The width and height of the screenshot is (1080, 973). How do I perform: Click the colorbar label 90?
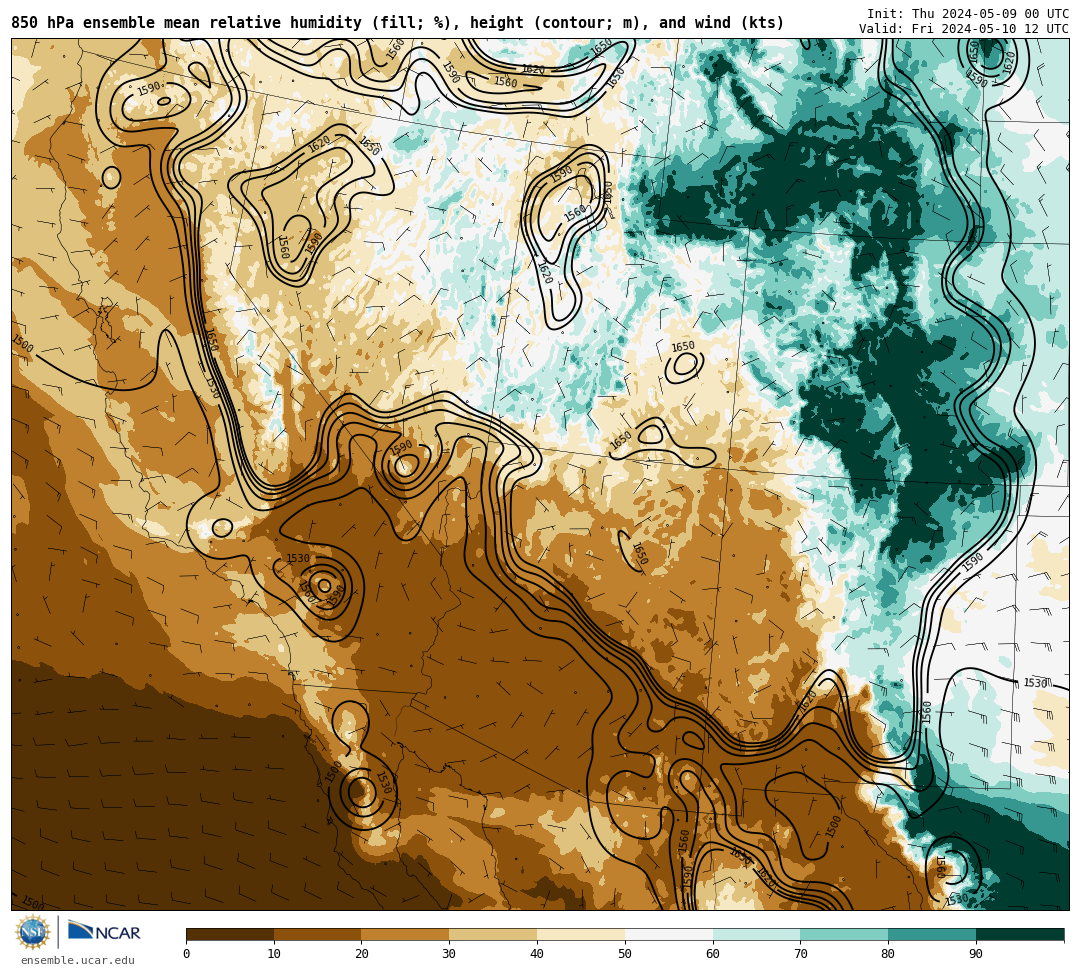pyautogui.click(x=976, y=954)
